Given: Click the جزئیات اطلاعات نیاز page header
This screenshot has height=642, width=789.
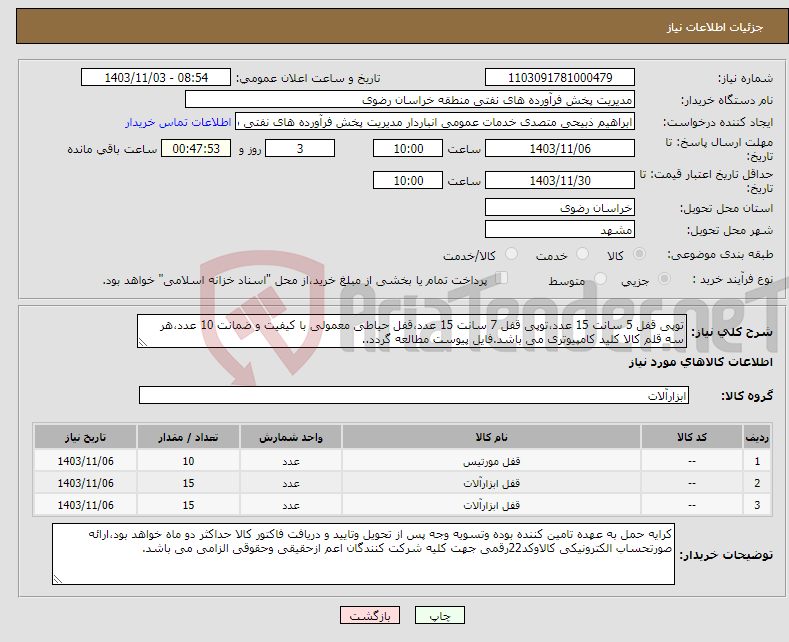Looking at the screenshot, I should (715, 27).
